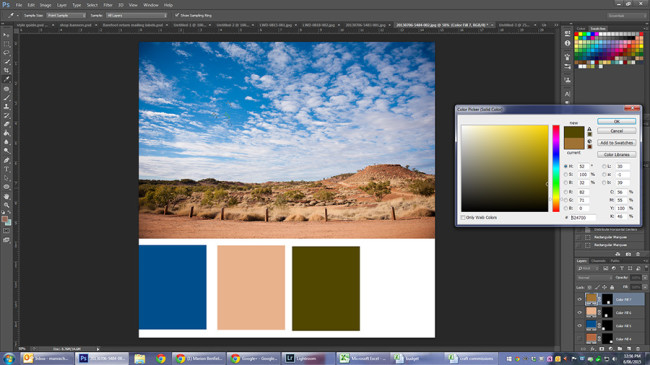Click the Create new group folder icon
This screenshot has height=365, width=650.
coord(620,349)
